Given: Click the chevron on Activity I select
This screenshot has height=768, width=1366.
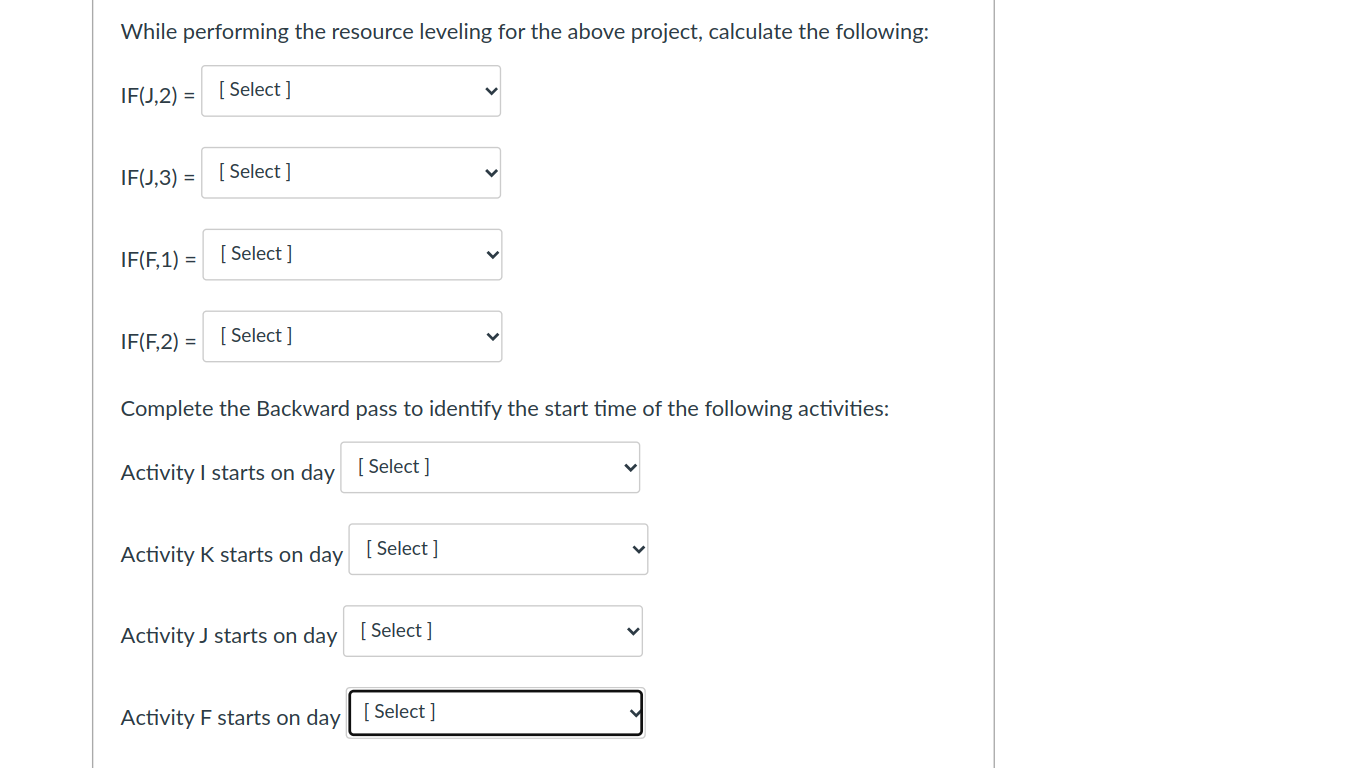Looking at the screenshot, I should tap(628, 467).
